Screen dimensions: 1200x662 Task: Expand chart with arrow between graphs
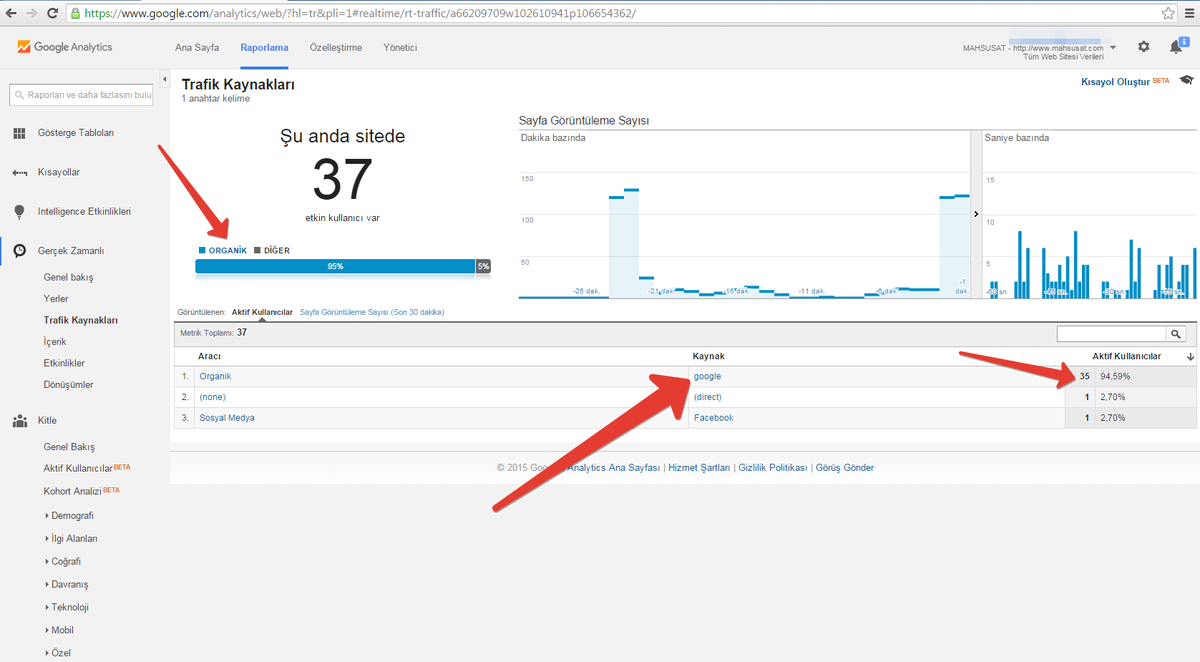click(975, 214)
